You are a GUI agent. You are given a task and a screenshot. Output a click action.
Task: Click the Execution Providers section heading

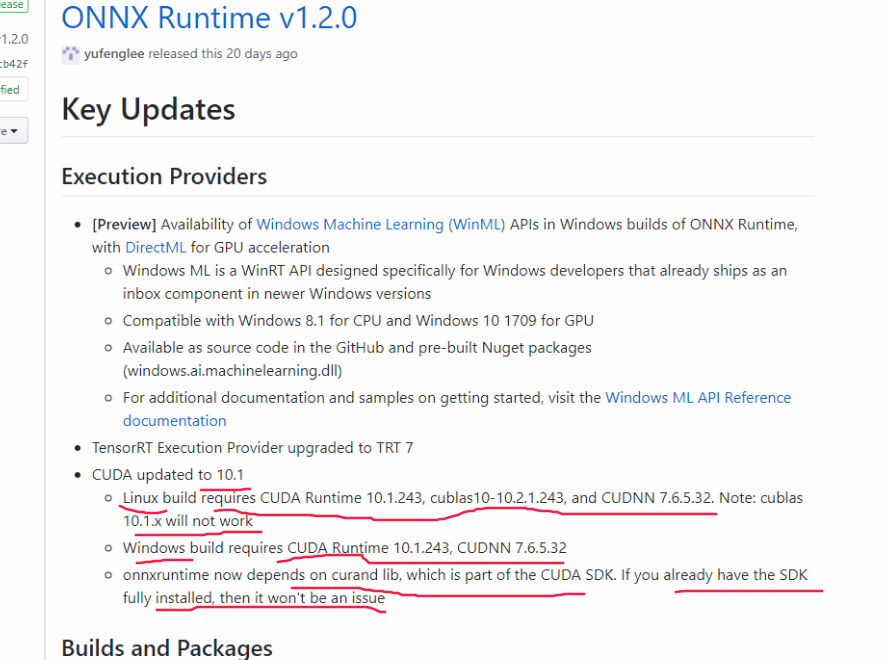164,176
